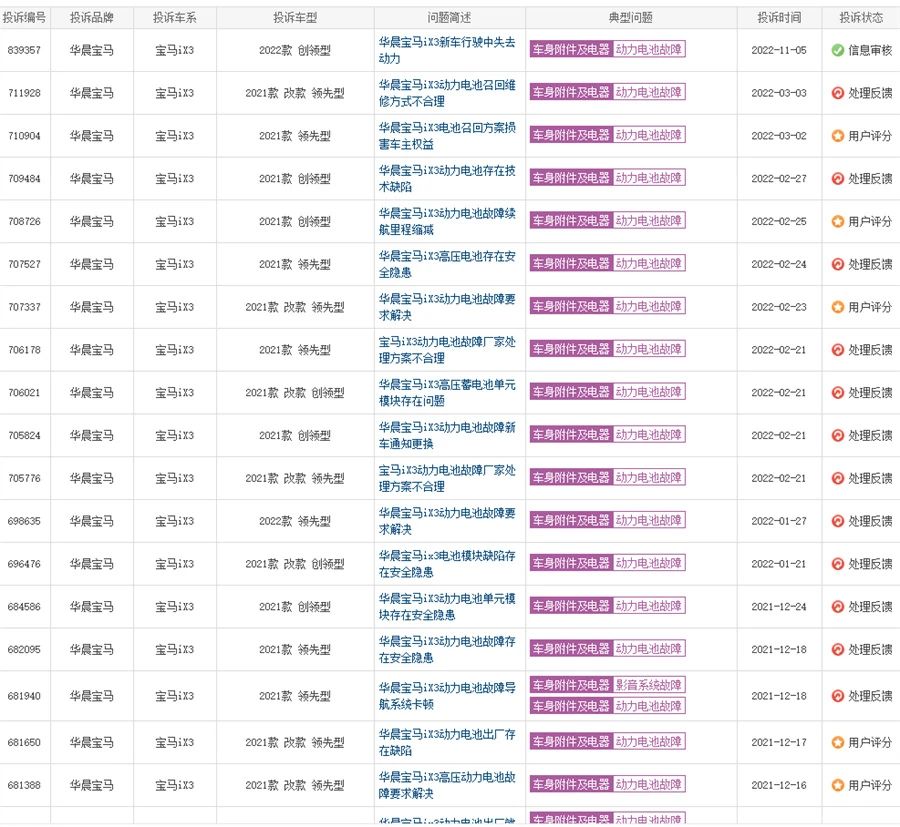Image resolution: width=900 pixels, height=827 pixels.
Task: Open complaint '华晨宝马iX3动力电池出厂存在缺陷'
Action: [447, 743]
